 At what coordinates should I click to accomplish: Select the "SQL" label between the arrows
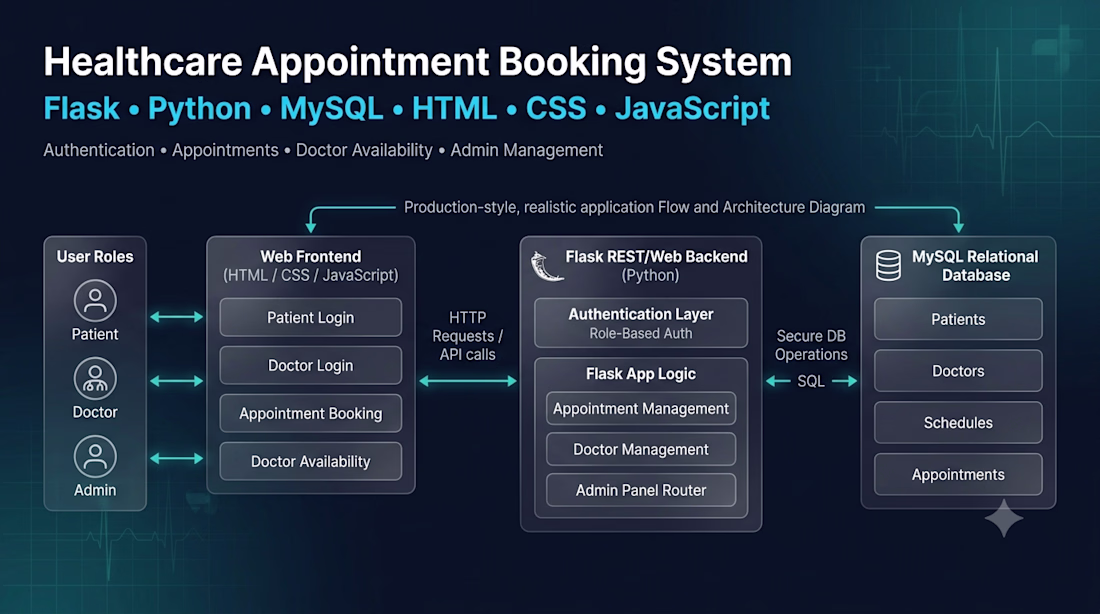(x=811, y=381)
